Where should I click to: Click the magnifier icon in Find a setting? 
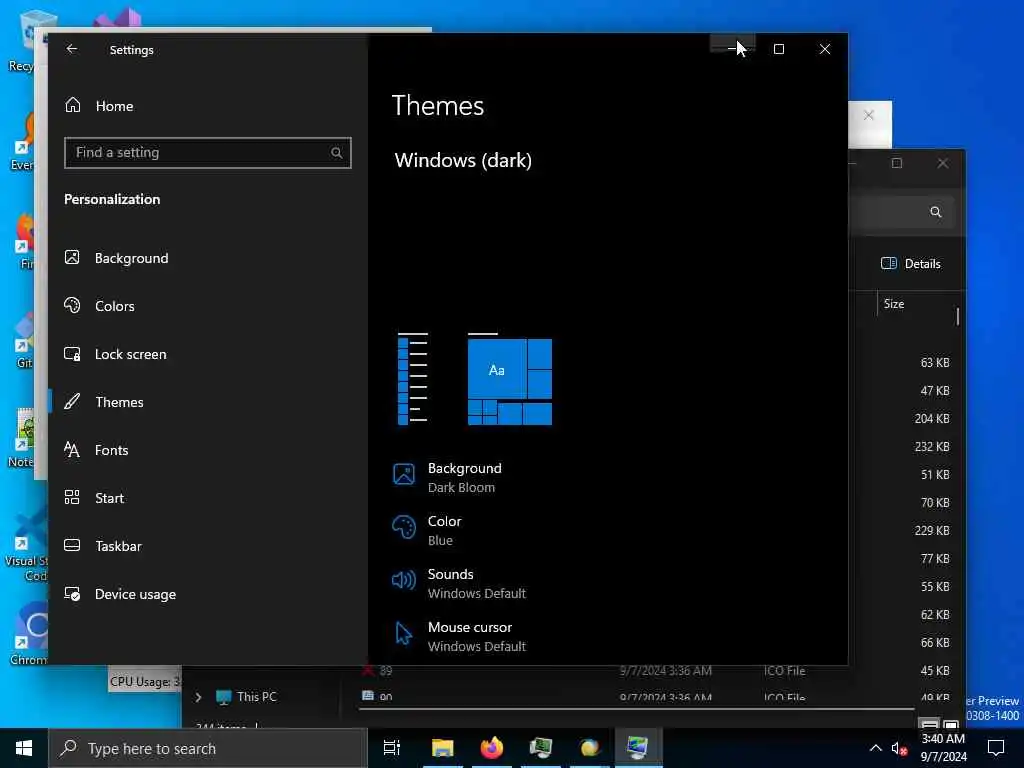[336, 153]
